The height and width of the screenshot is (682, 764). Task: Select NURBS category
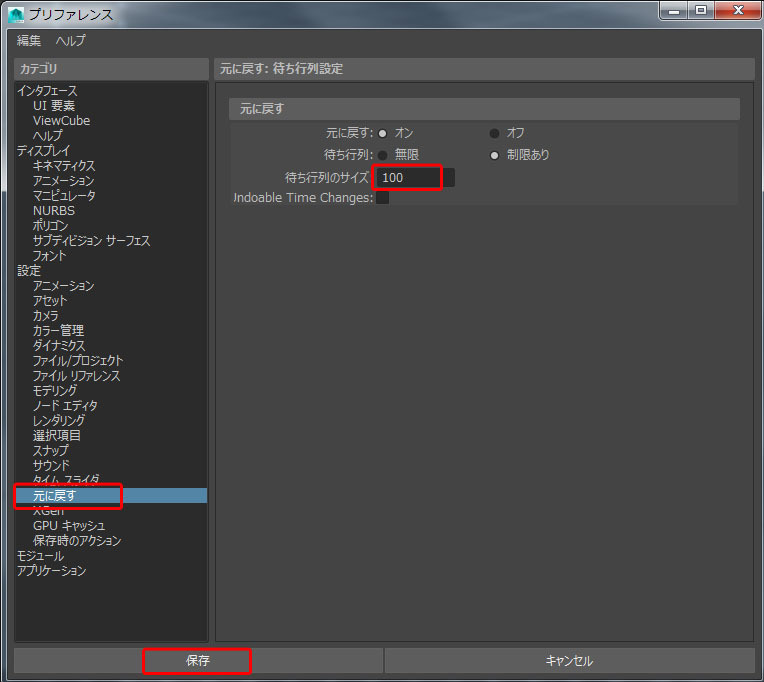54,211
